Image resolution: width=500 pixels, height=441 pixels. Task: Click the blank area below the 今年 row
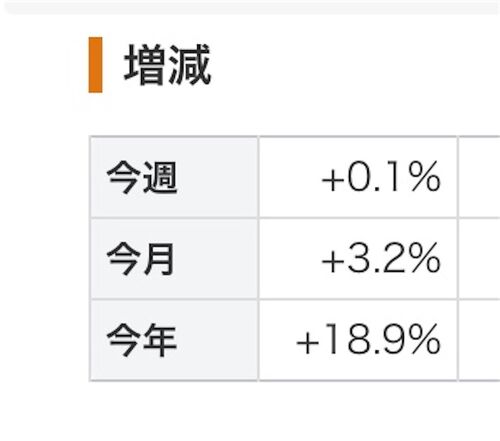[x=250, y=412]
